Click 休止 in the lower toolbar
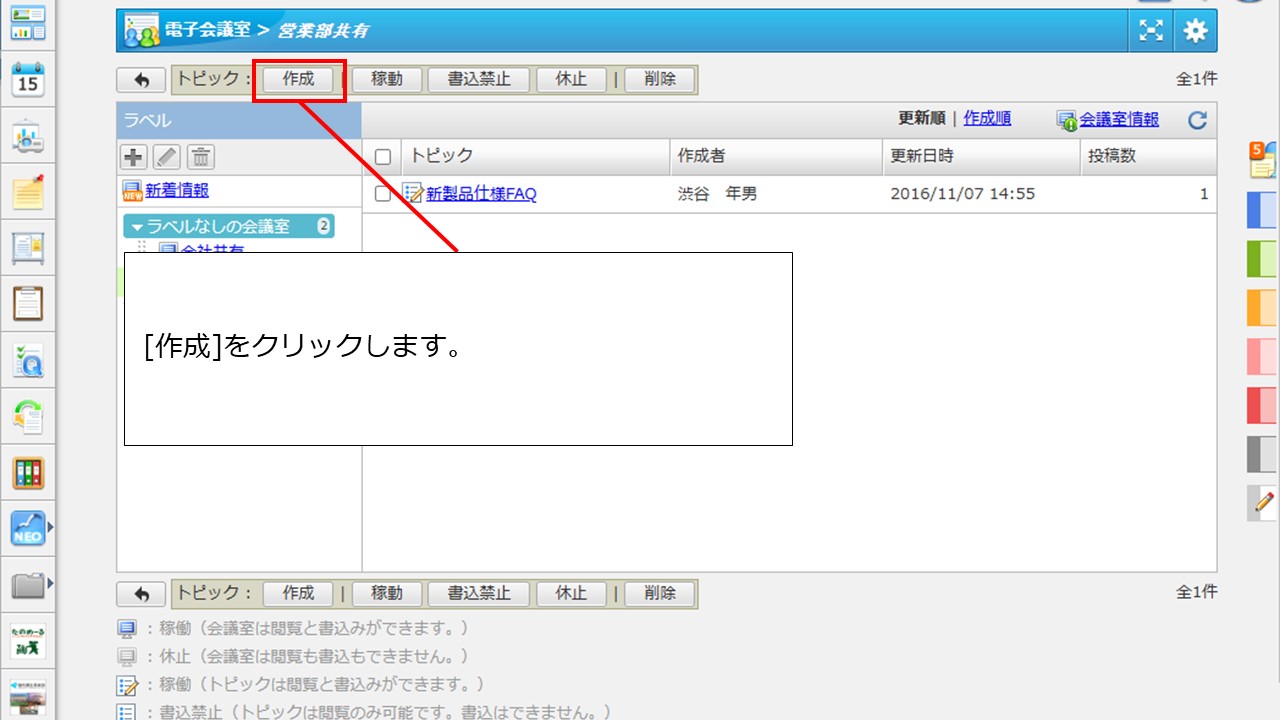This screenshot has width=1280, height=720. [x=571, y=594]
